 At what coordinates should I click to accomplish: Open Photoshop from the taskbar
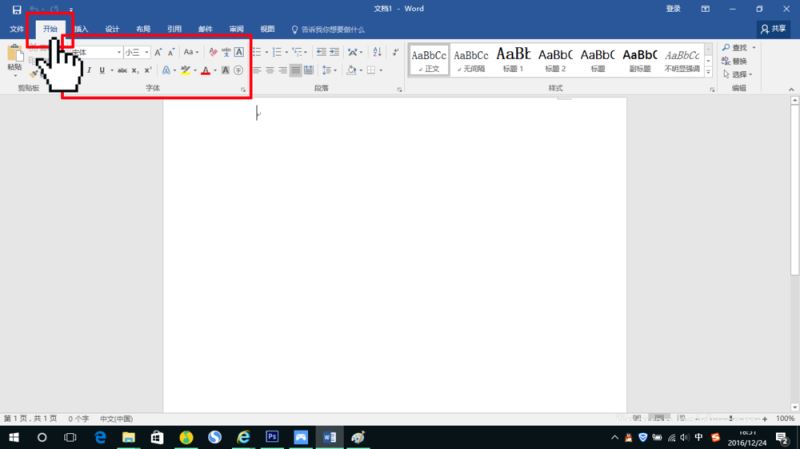(x=272, y=437)
